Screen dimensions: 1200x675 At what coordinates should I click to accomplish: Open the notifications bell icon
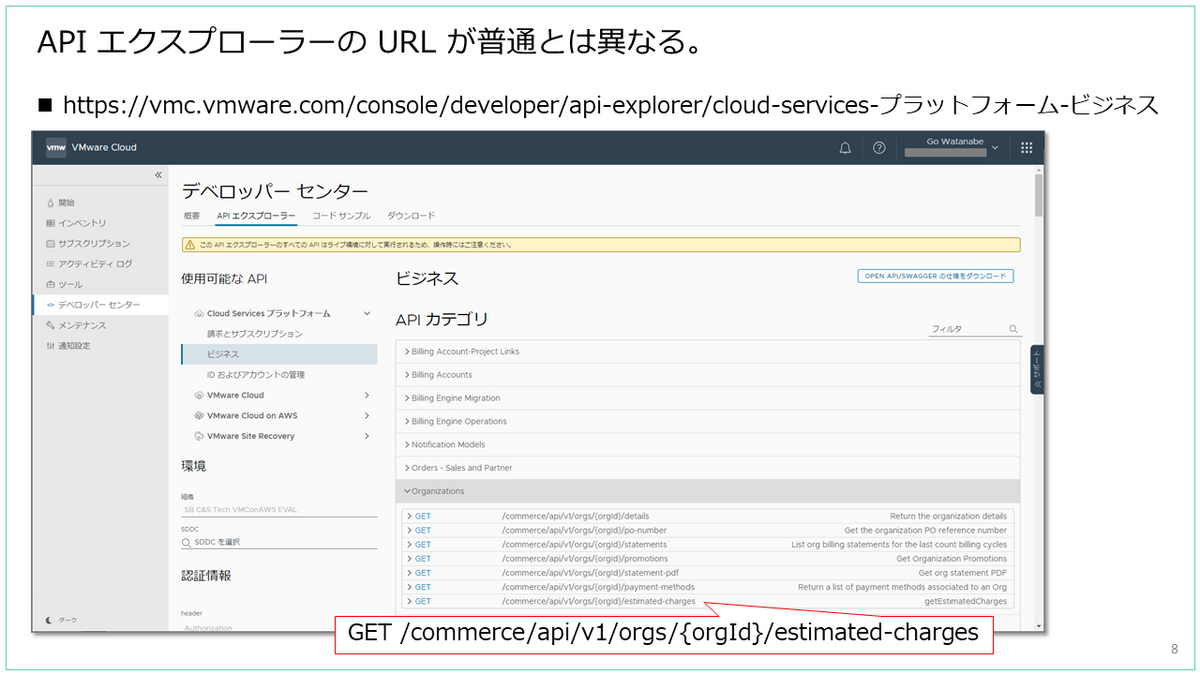pyautogui.click(x=845, y=147)
